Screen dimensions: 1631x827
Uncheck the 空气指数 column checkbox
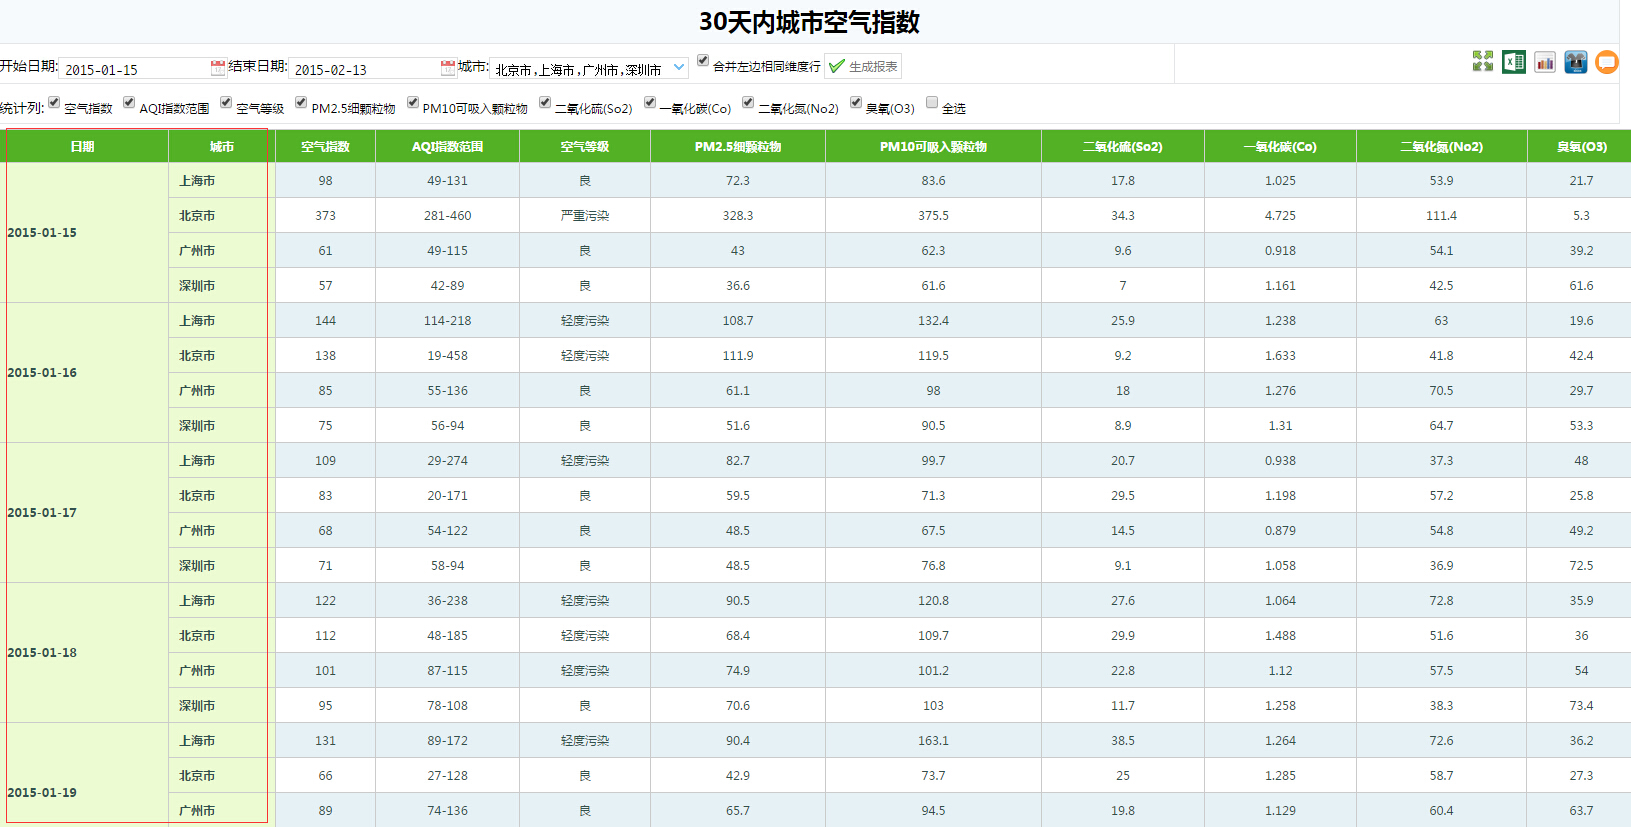point(54,102)
